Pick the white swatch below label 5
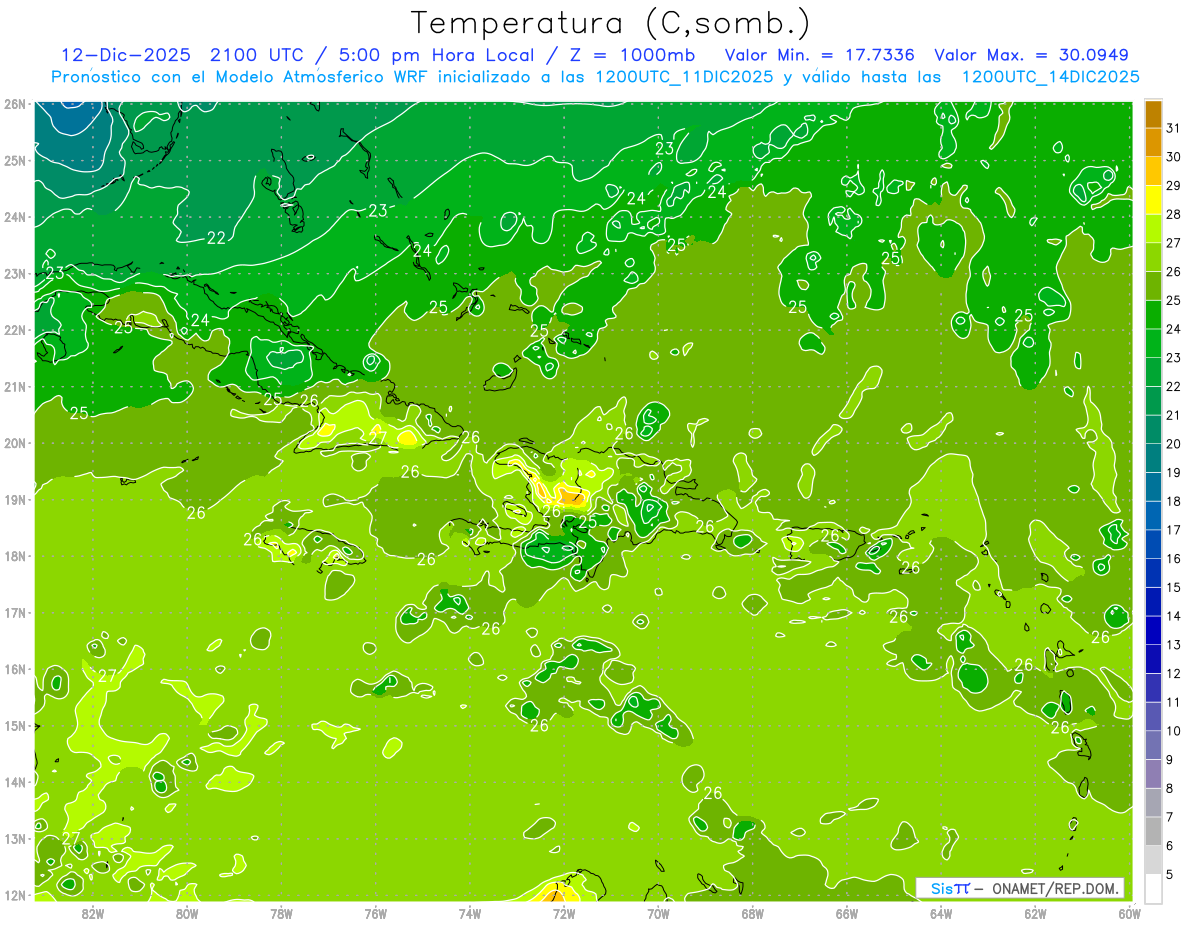This screenshot has width=1200, height=927. click(1153, 888)
